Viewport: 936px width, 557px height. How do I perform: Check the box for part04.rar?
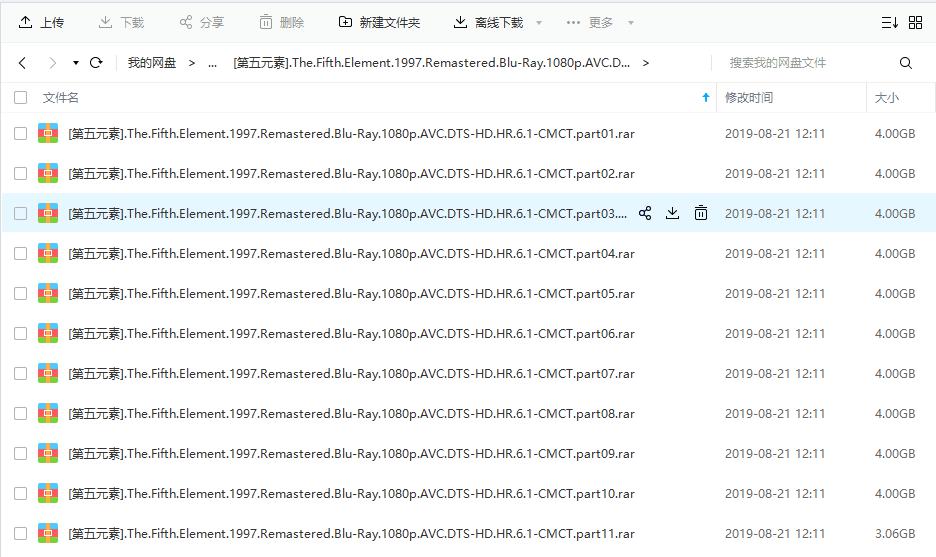pyautogui.click(x=21, y=253)
